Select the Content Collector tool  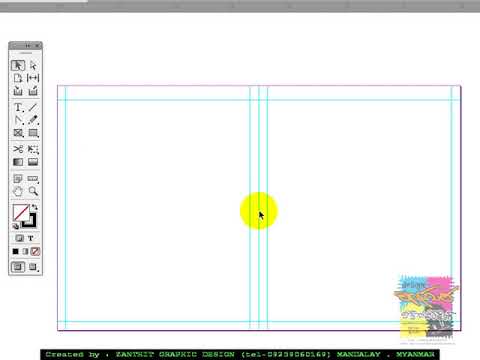tap(18, 91)
